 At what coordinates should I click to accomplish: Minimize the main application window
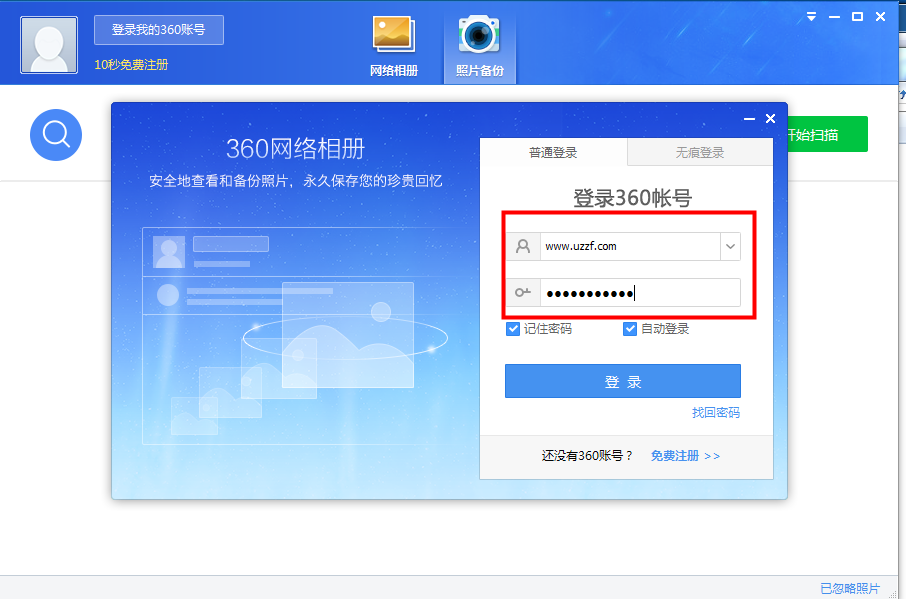(x=834, y=17)
